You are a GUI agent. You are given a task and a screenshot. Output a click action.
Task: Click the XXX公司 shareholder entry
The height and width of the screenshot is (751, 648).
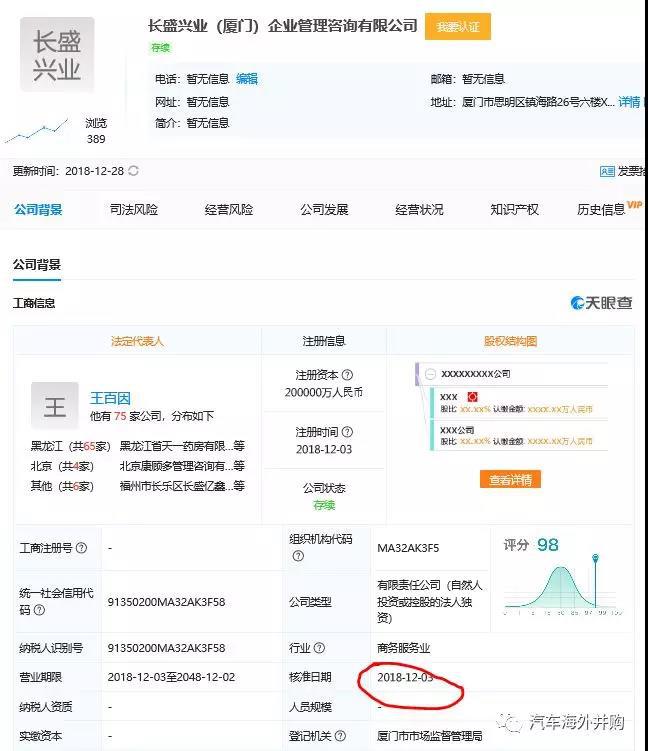point(457,430)
